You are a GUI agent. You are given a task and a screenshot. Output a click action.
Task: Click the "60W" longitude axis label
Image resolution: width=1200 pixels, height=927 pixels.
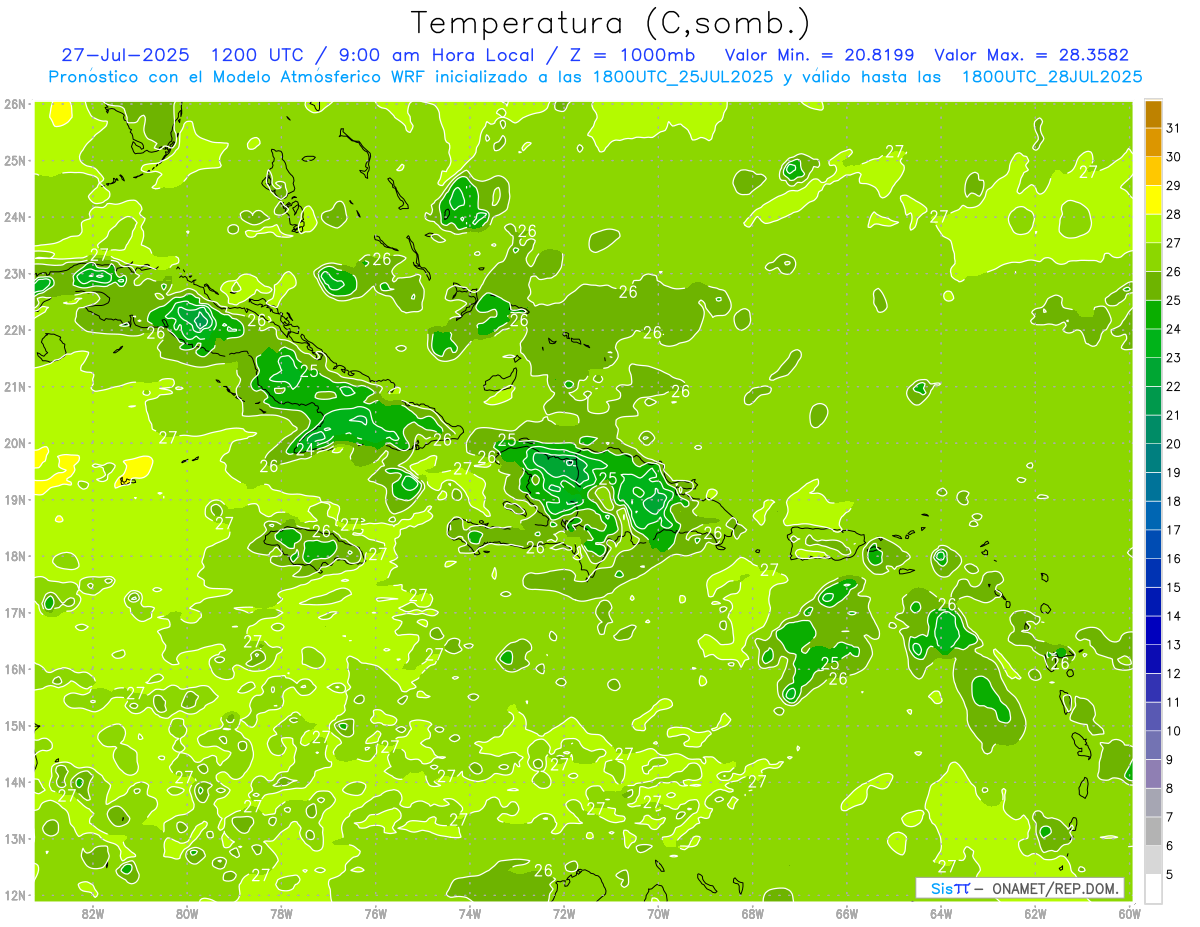(x=1129, y=913)
